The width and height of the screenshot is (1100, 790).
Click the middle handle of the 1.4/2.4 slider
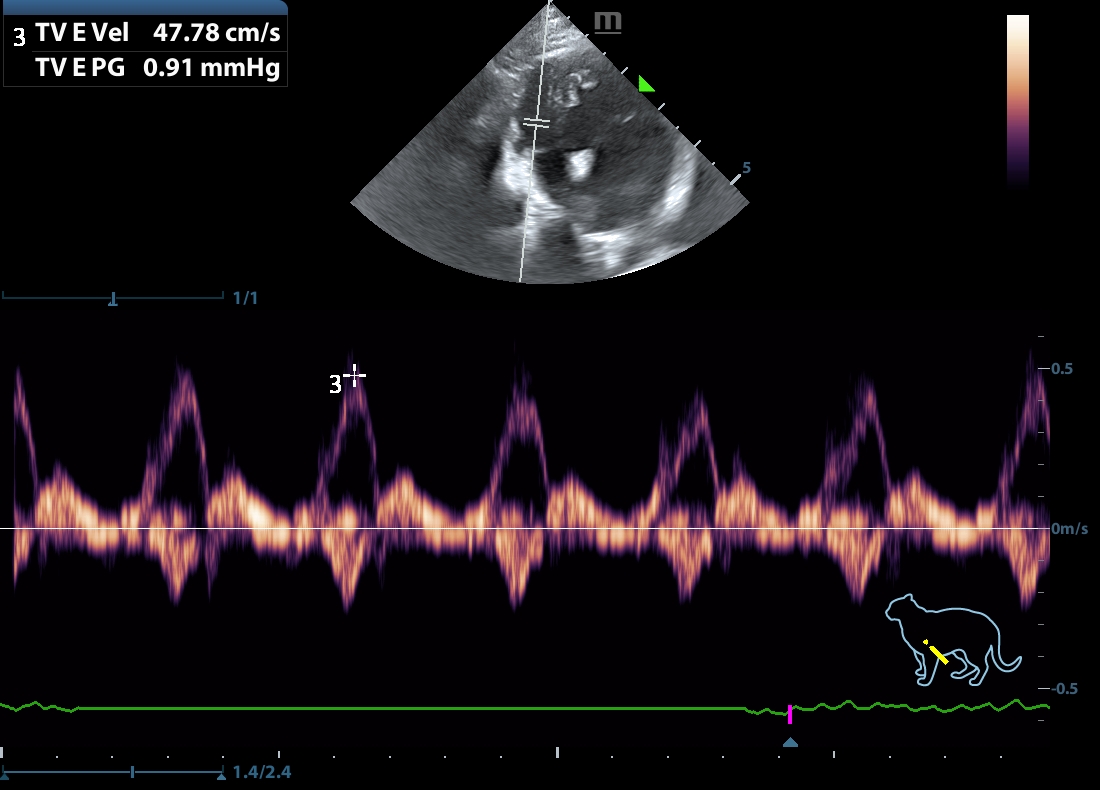132,773
